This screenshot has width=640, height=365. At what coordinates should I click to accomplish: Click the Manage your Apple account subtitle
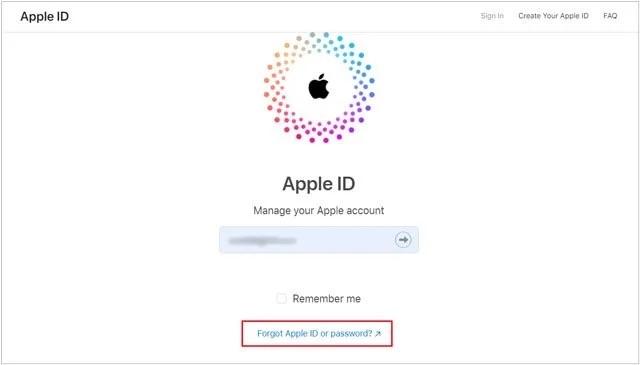[x=319, y=211]
